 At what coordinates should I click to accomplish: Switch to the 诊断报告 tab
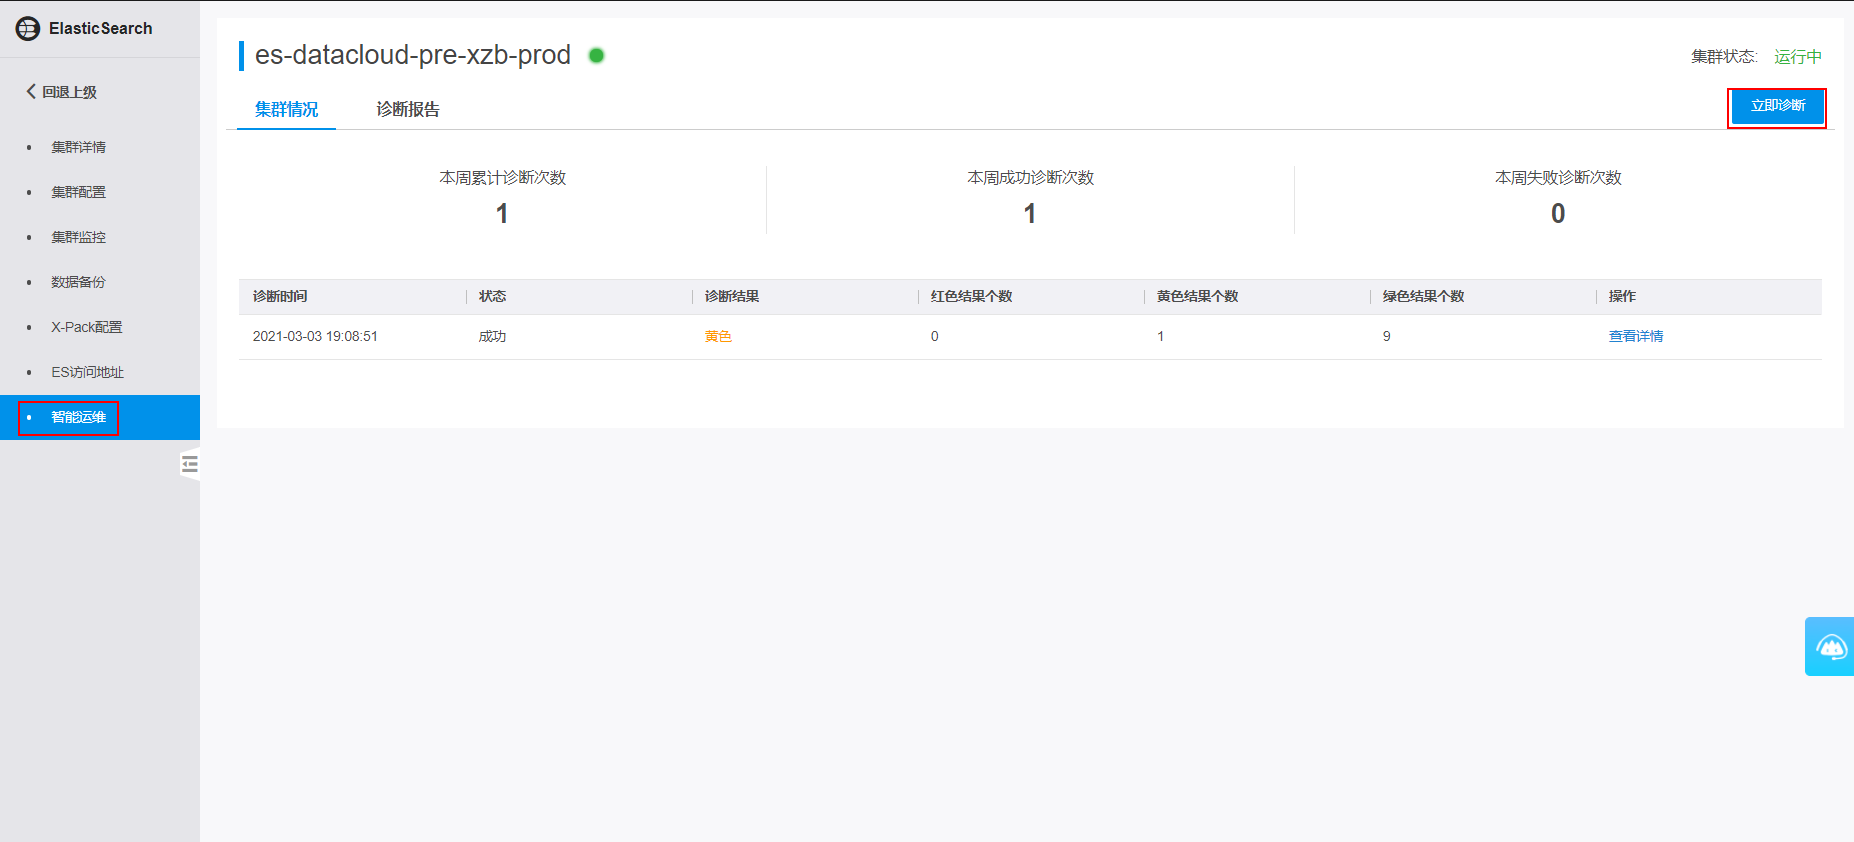[x=408, y=109]
